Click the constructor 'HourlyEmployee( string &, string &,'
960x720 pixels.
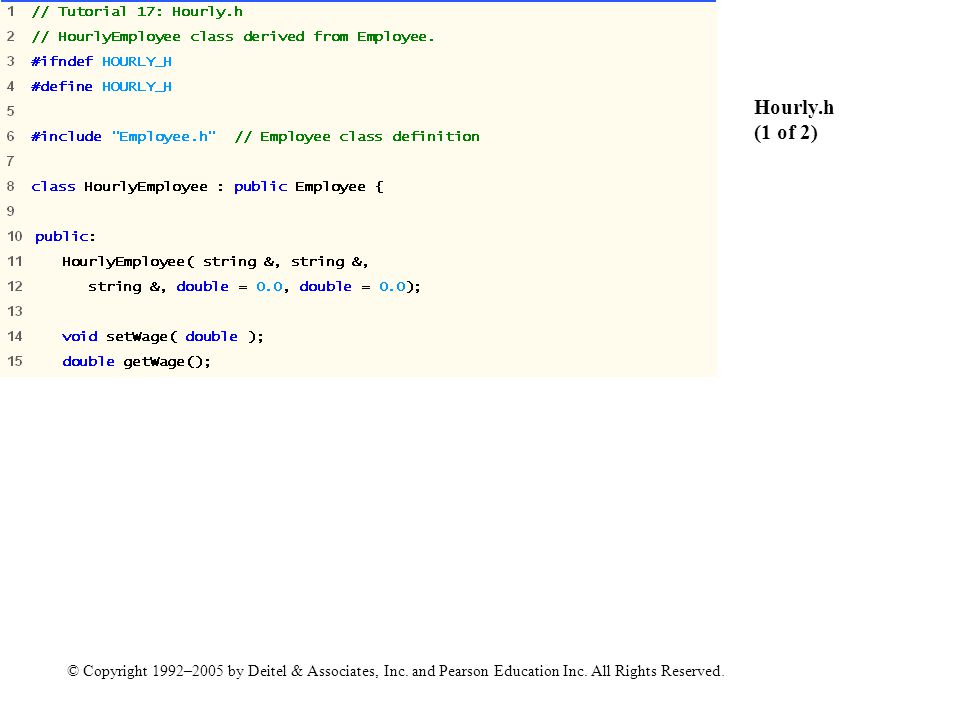pos(215,262)
